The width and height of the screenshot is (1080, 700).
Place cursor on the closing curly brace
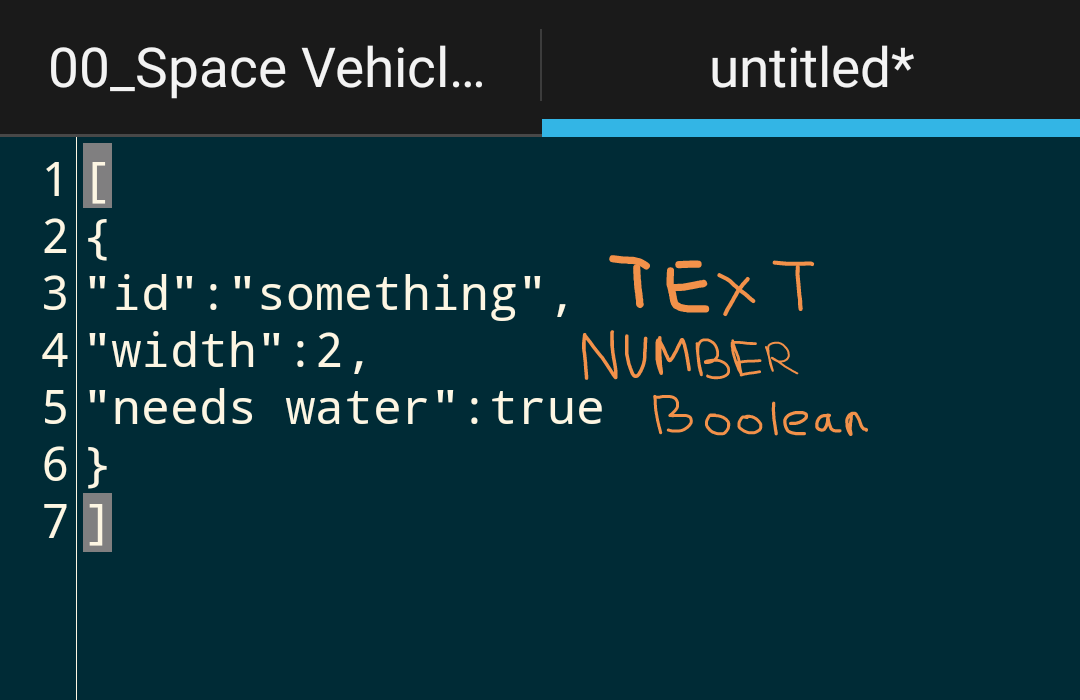(x=98, y=466)
